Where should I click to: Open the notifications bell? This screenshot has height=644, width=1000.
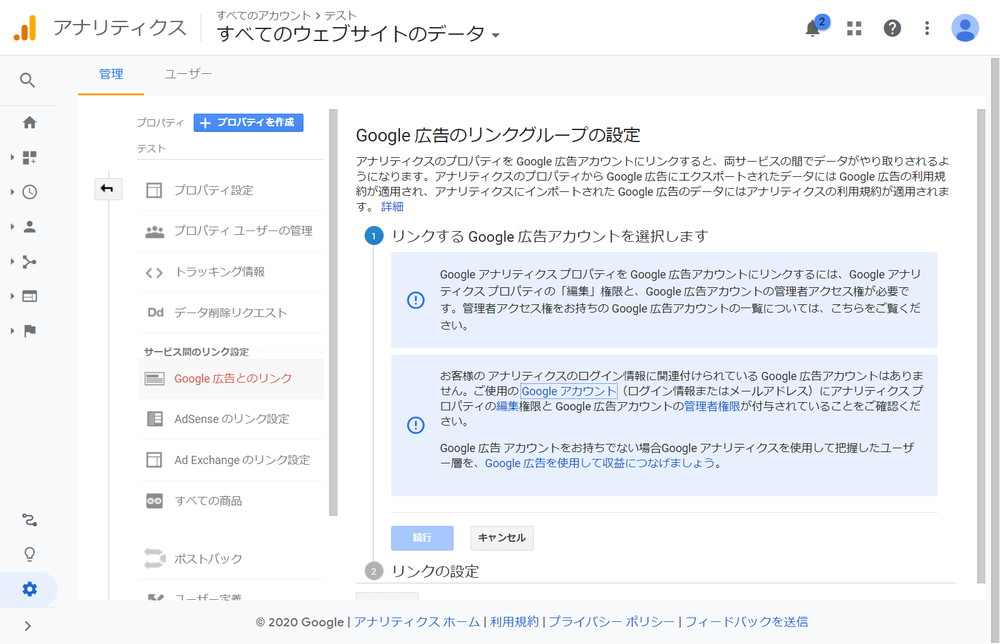[812, 28]
